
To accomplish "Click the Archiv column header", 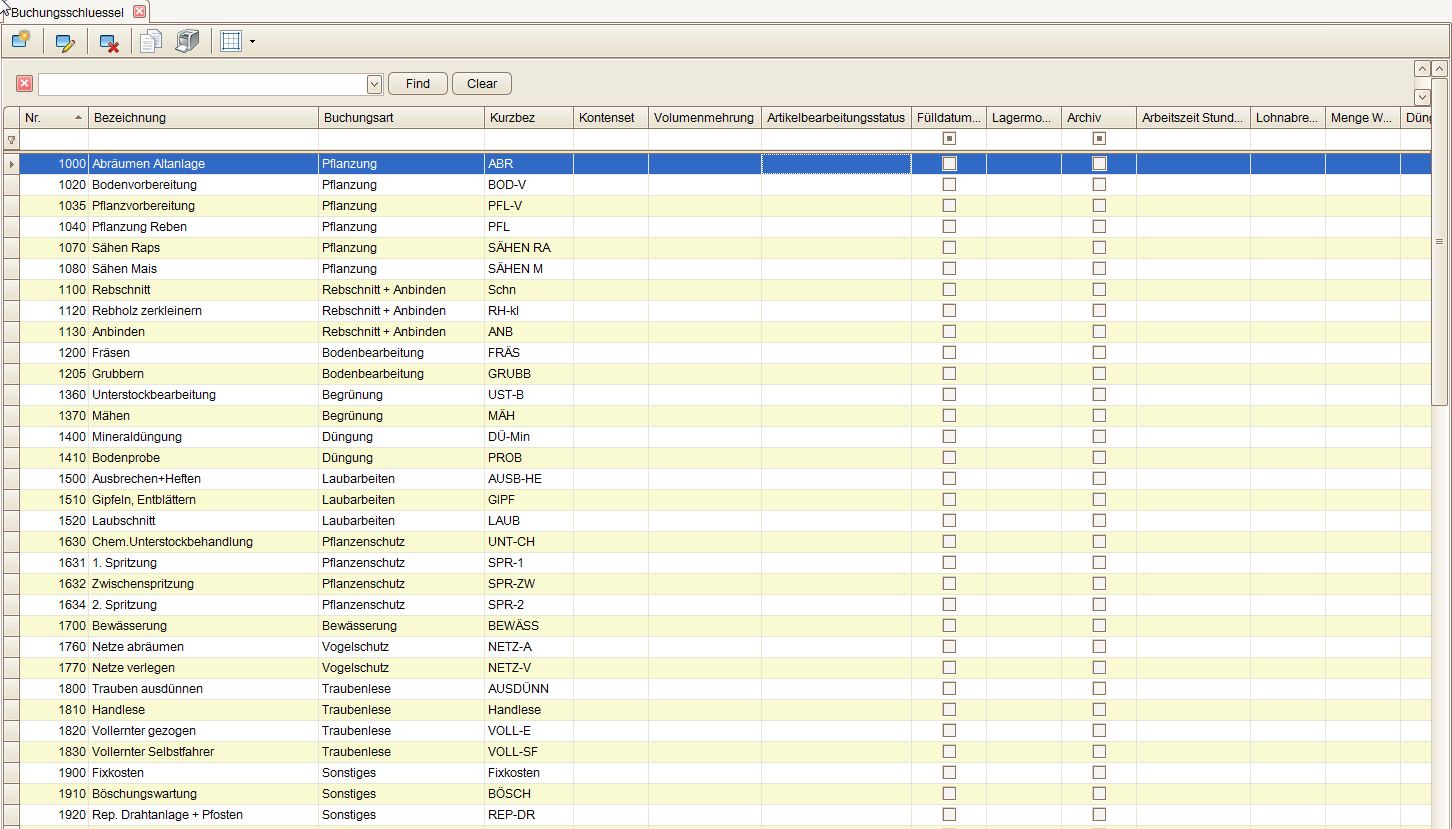I will pos(1098,117).
